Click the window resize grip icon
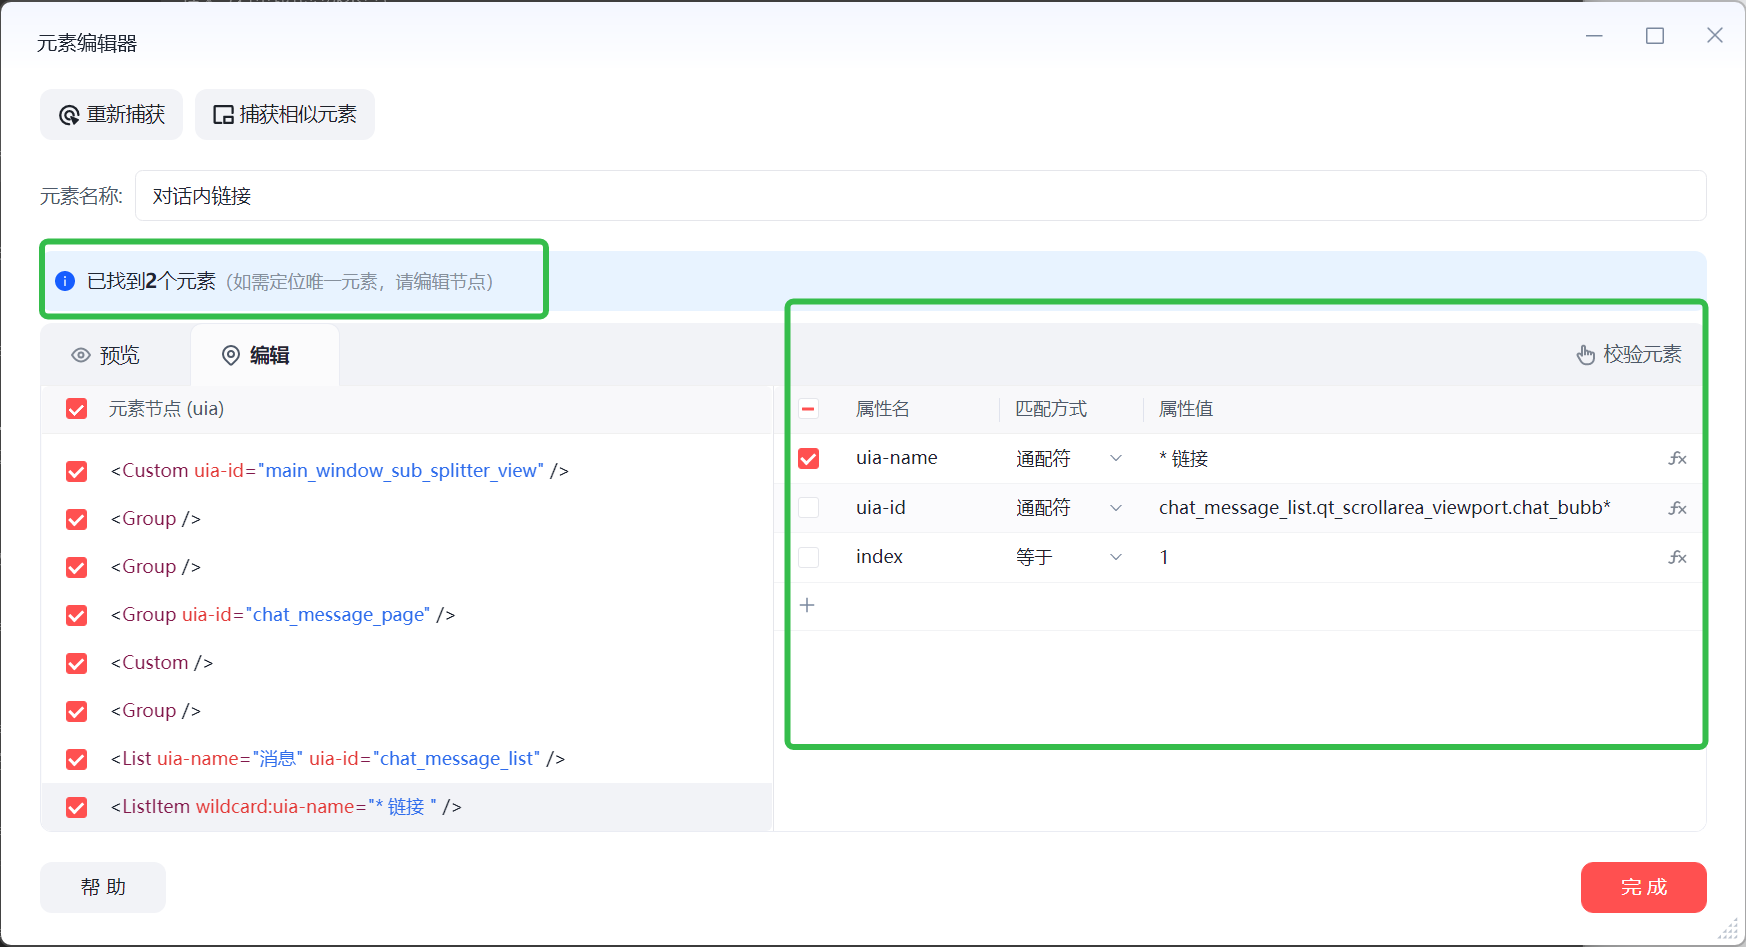1746x947 pixels. point(1728,930)
